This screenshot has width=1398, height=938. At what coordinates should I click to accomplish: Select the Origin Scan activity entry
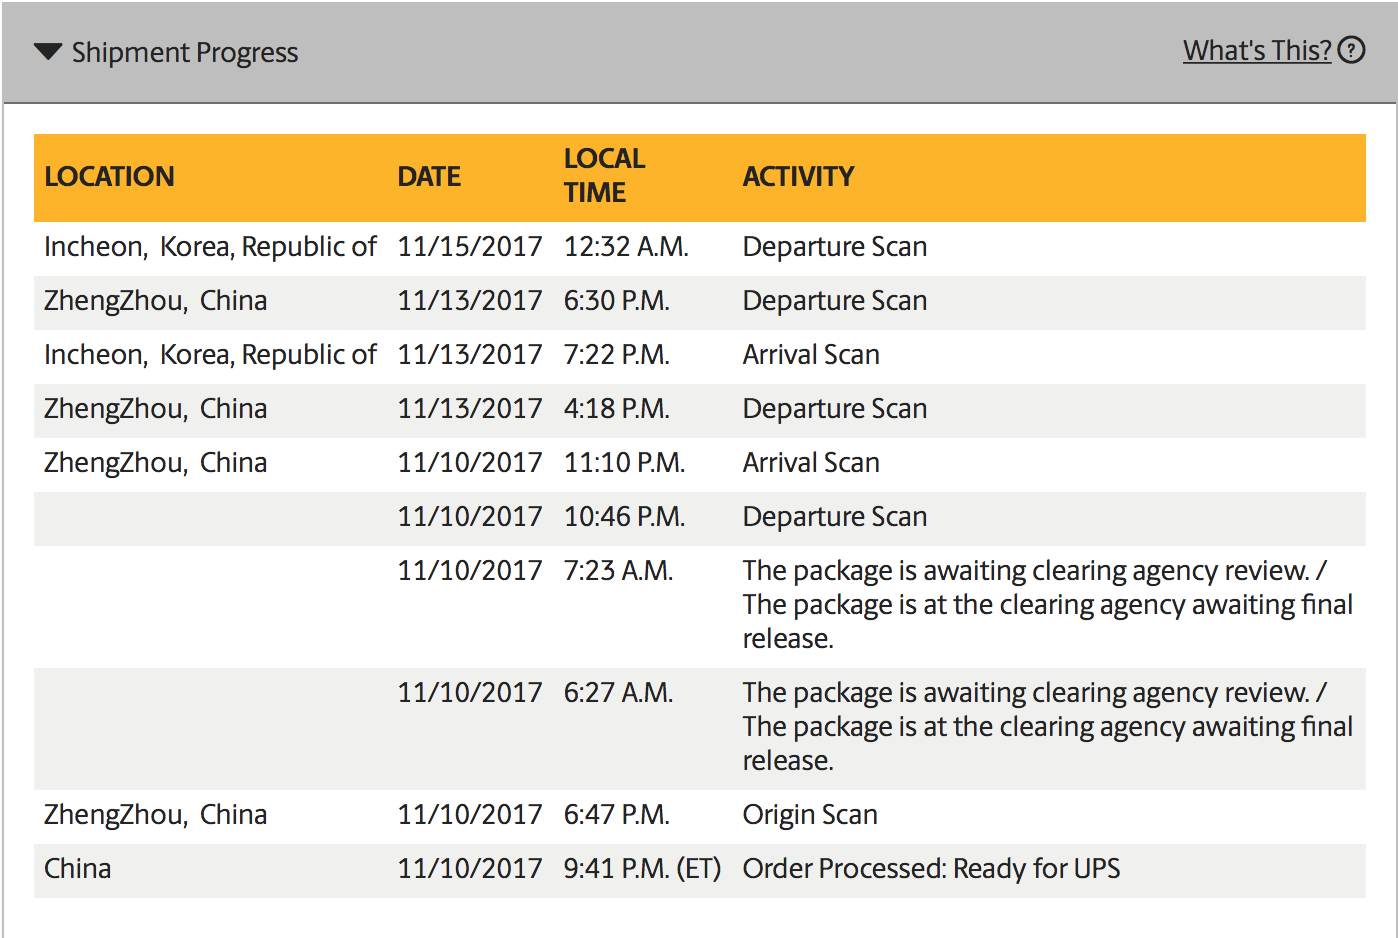810,815
